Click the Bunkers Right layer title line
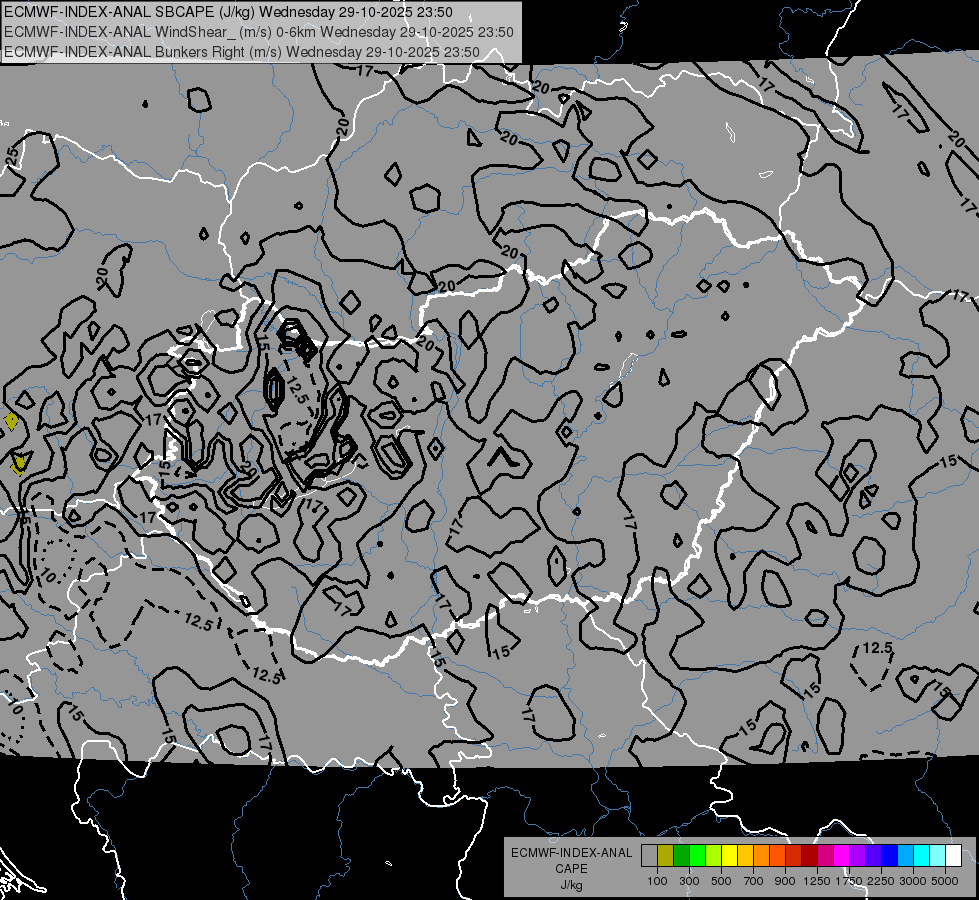 coord(242,52)
